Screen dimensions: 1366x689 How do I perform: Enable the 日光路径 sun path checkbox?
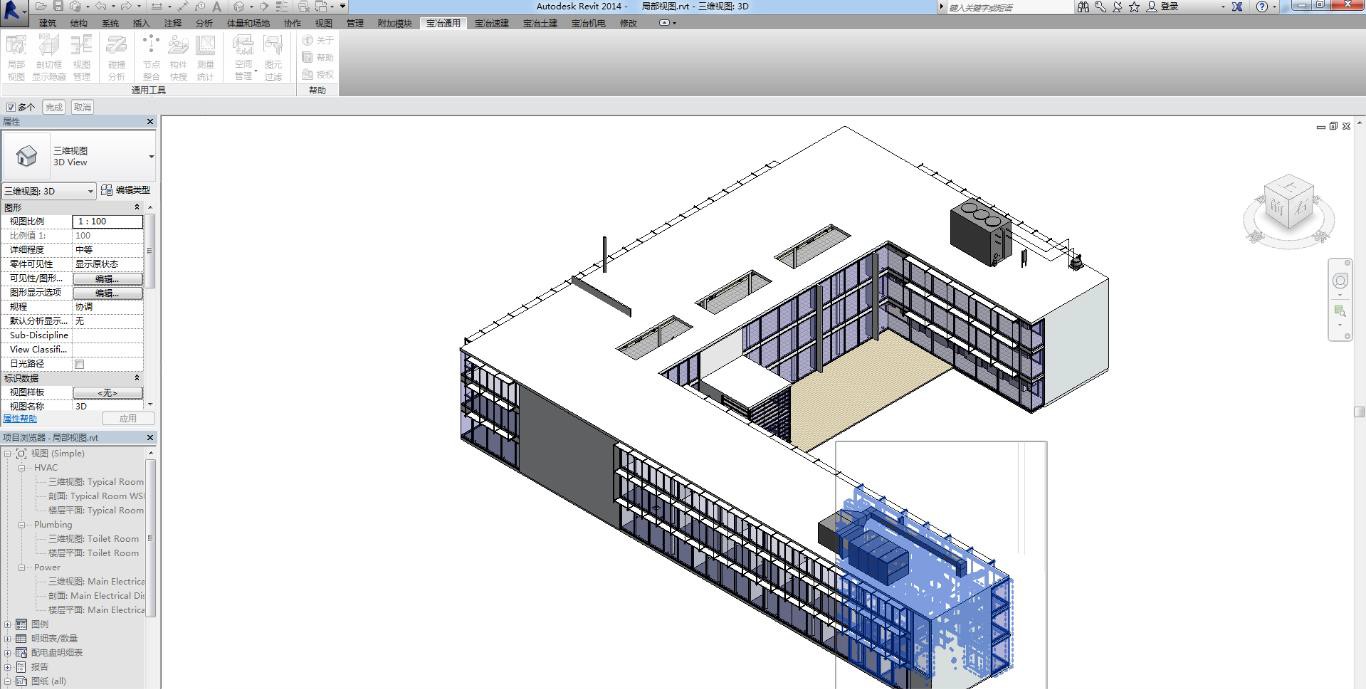(80, 364)
